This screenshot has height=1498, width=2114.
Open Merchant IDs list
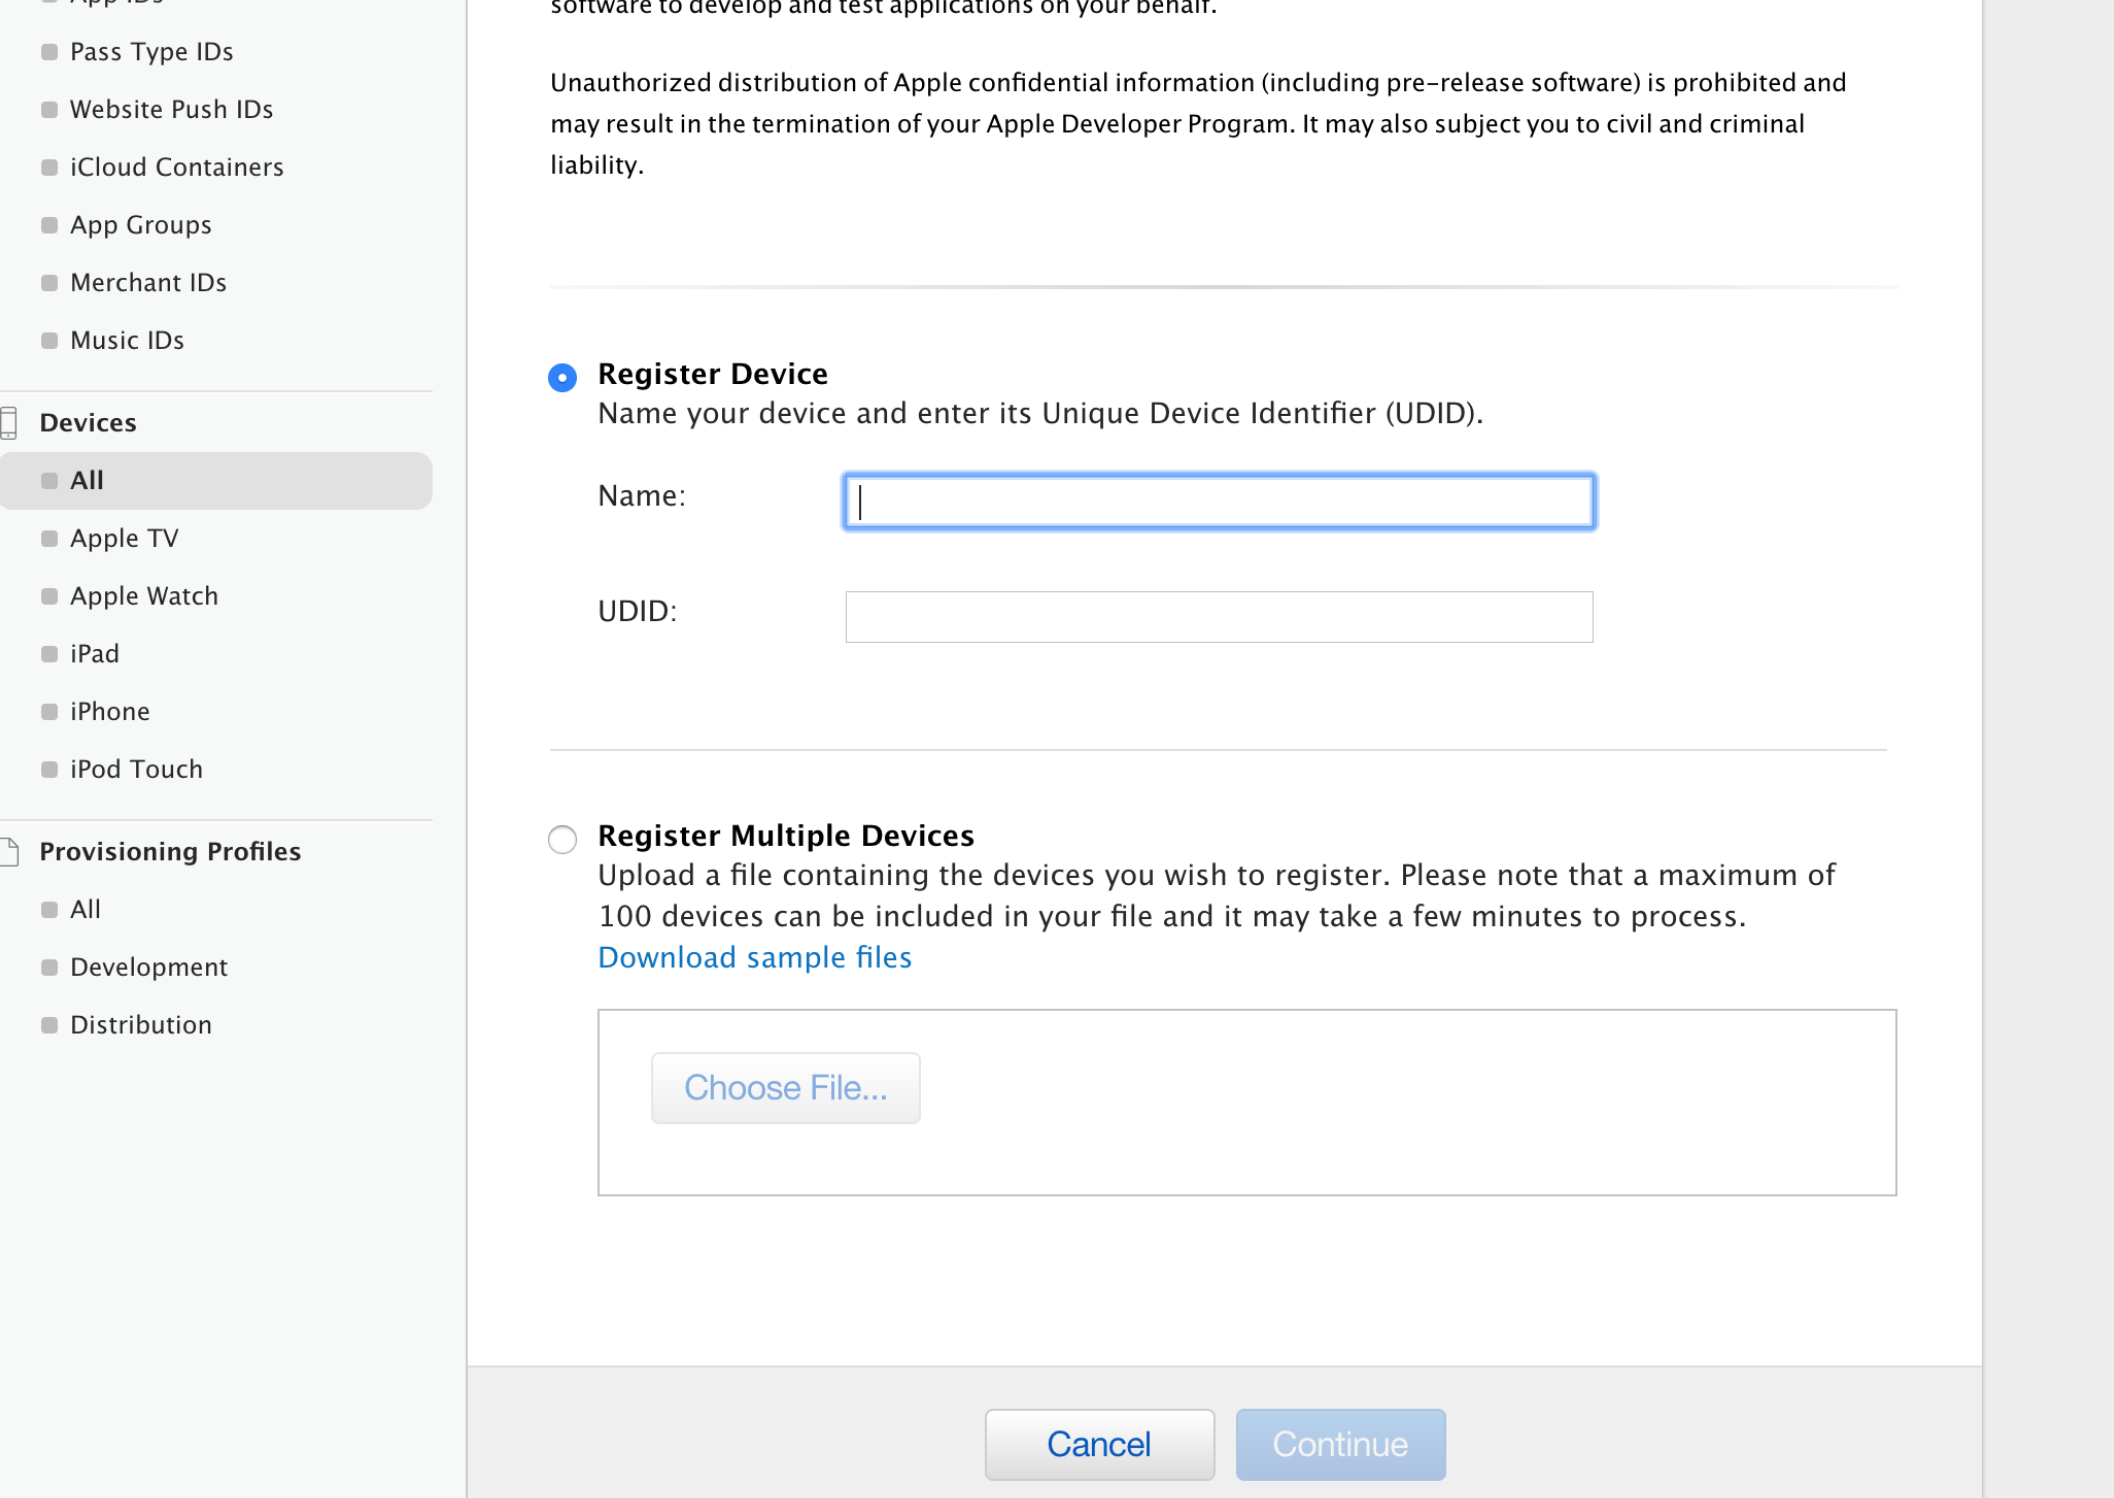click(148, 283)
